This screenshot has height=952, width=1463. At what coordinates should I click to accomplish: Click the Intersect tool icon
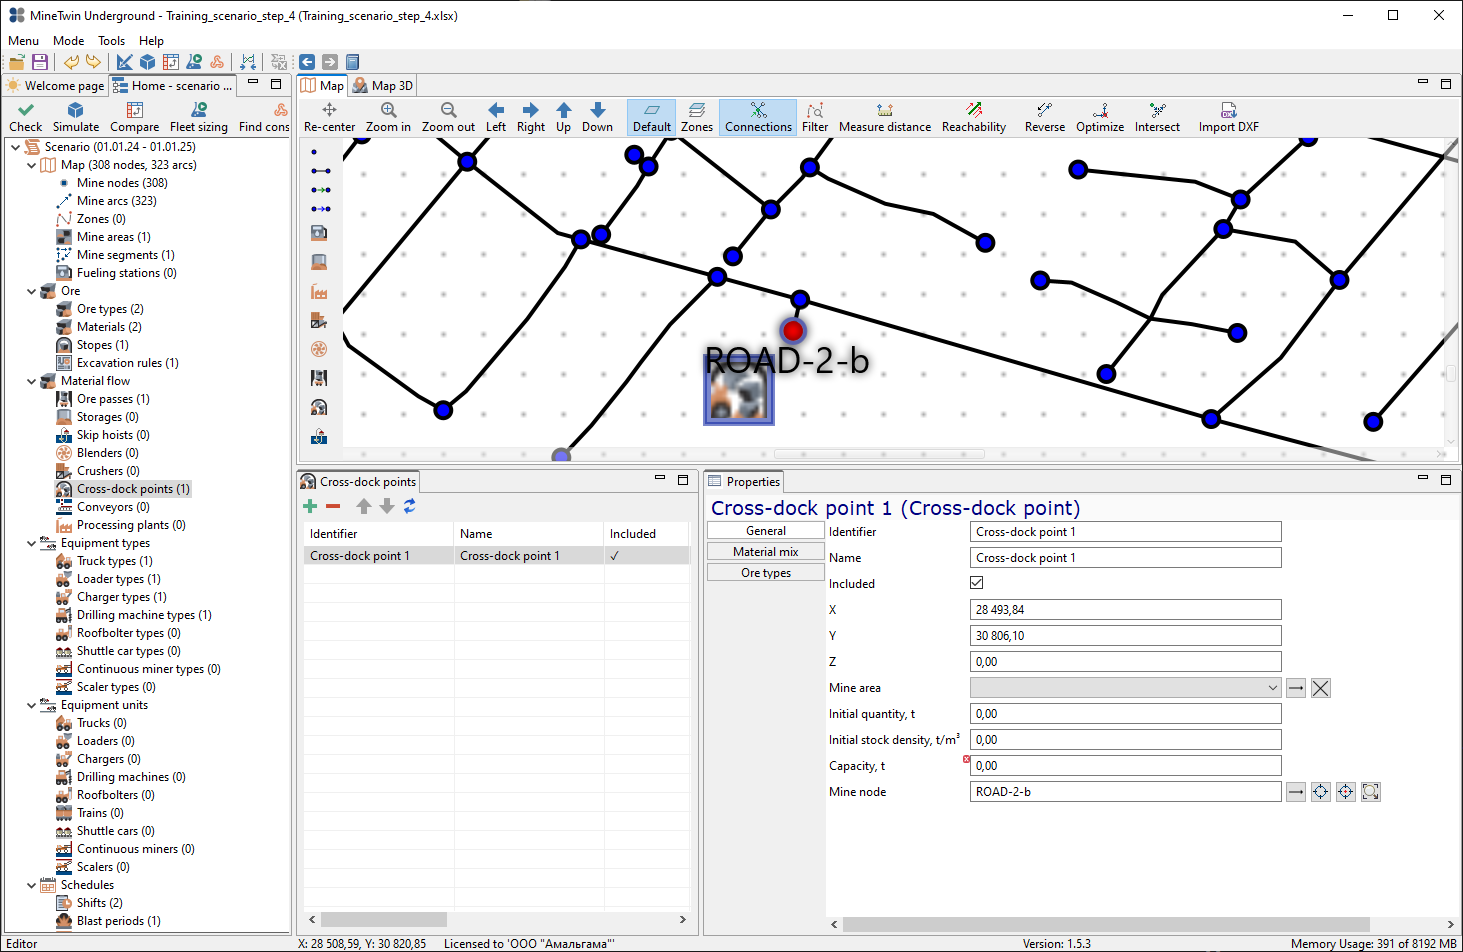pos(1157,110)
